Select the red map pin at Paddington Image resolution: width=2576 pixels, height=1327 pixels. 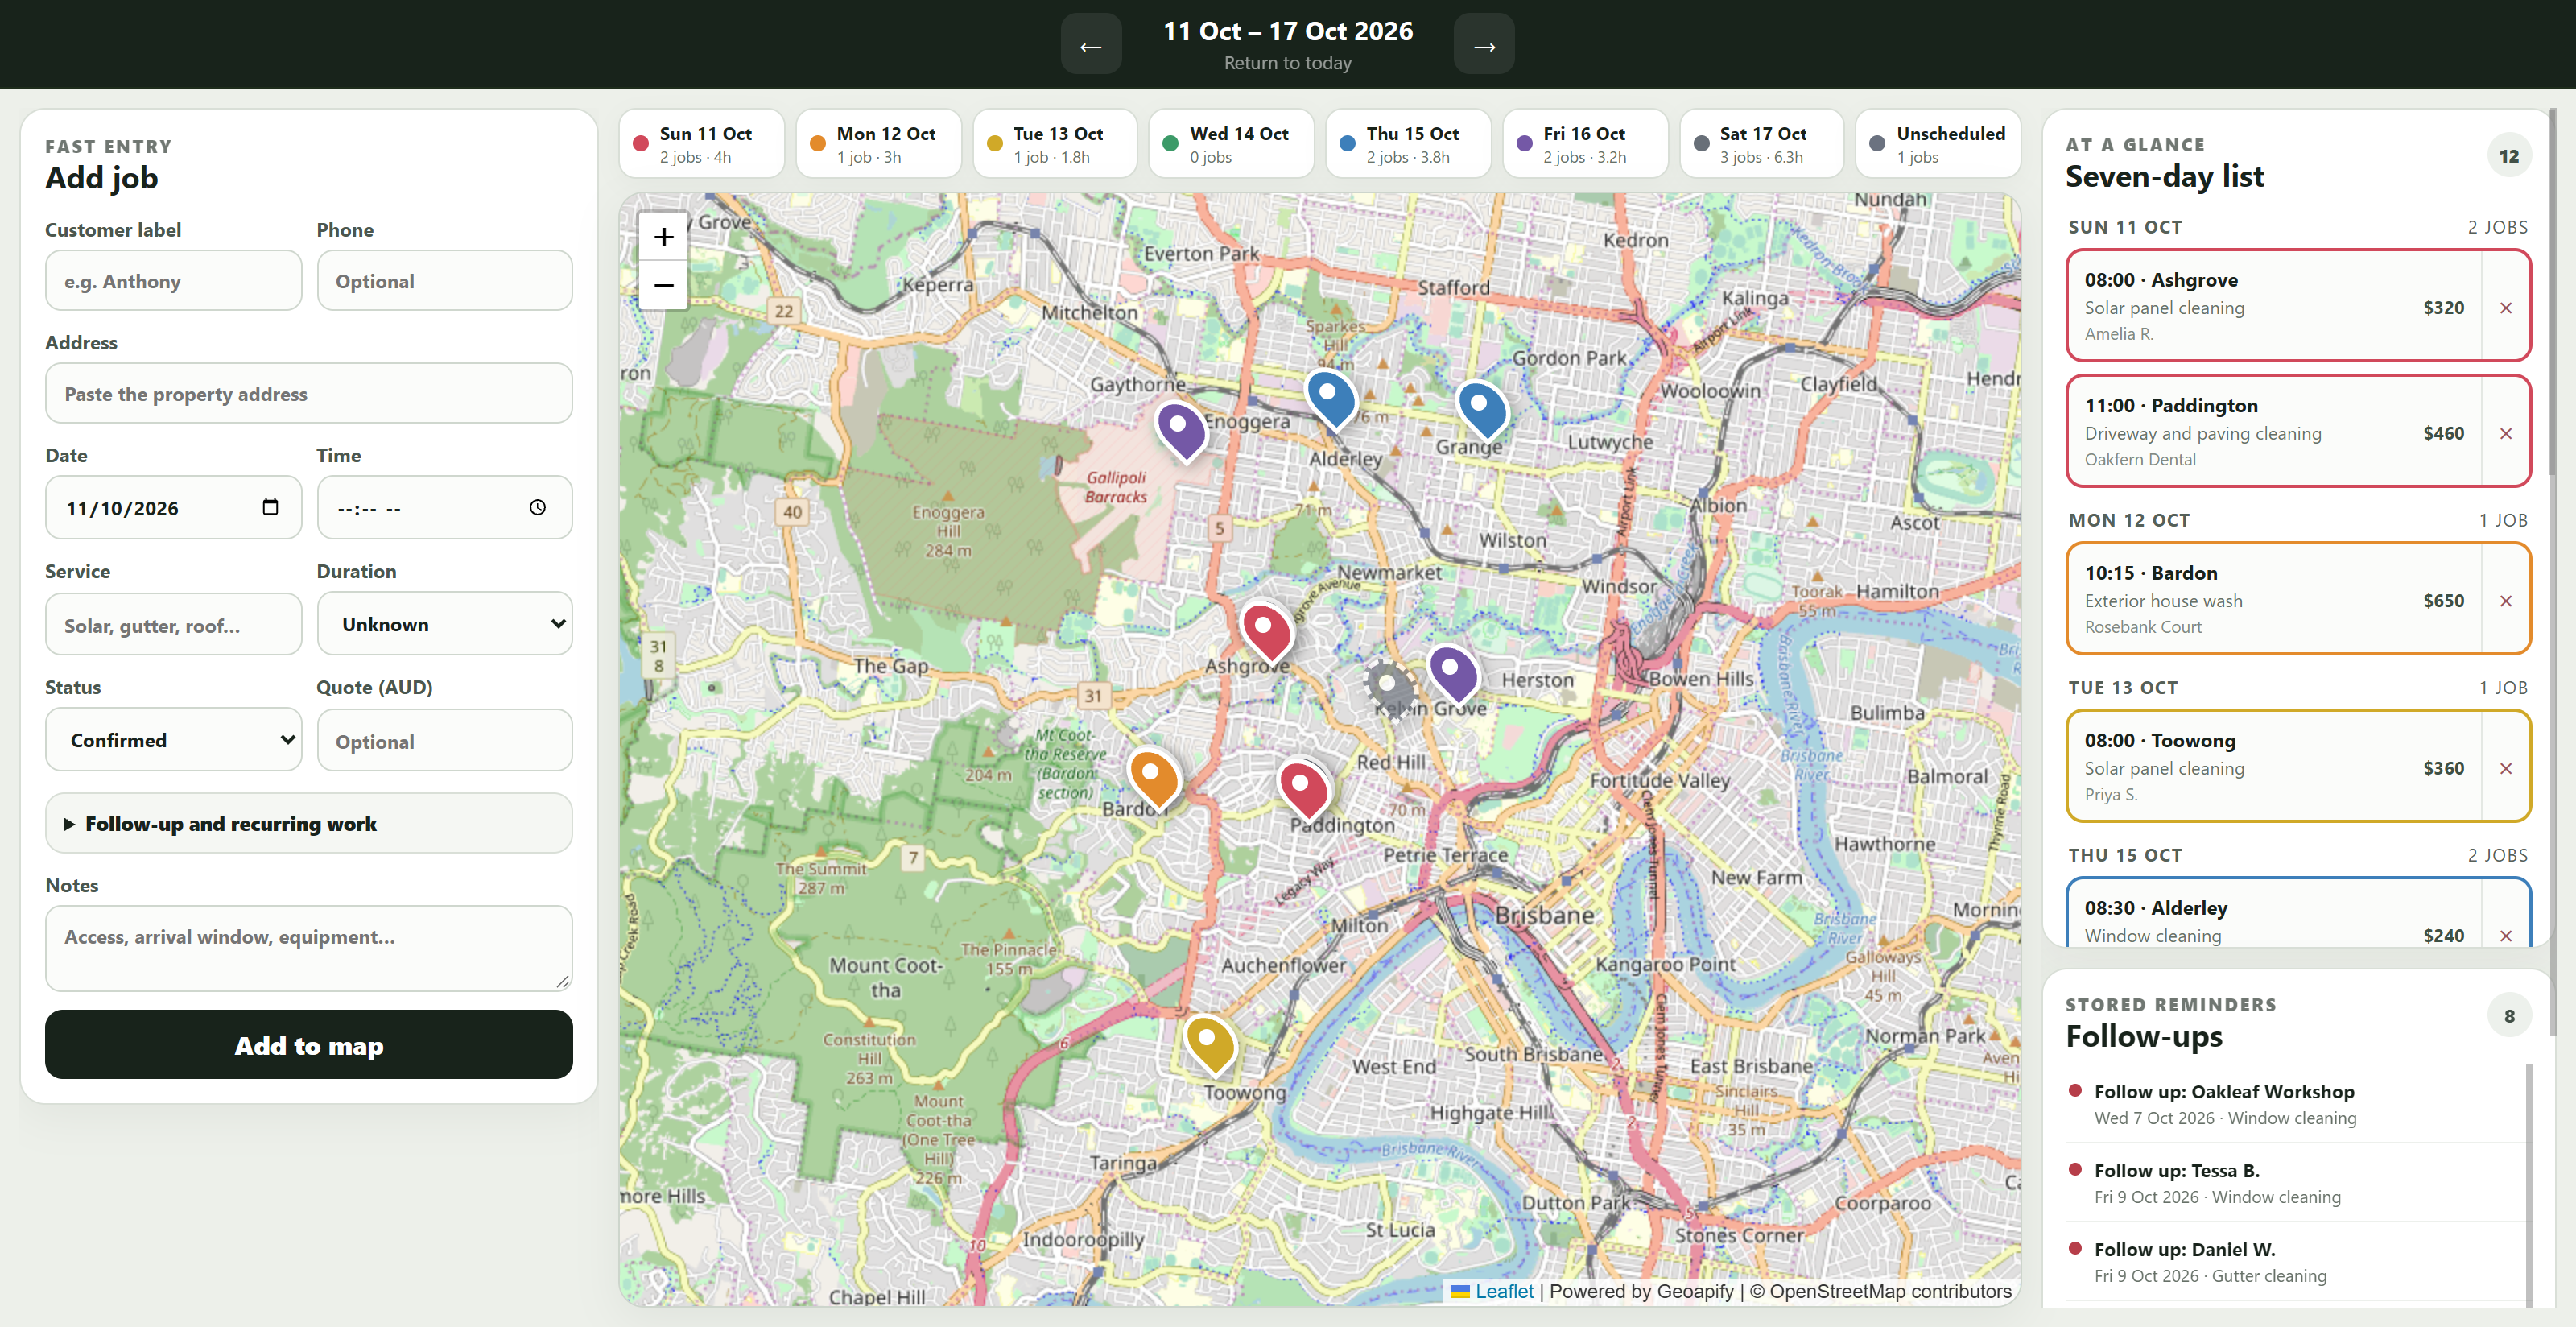coord(1303,790)
